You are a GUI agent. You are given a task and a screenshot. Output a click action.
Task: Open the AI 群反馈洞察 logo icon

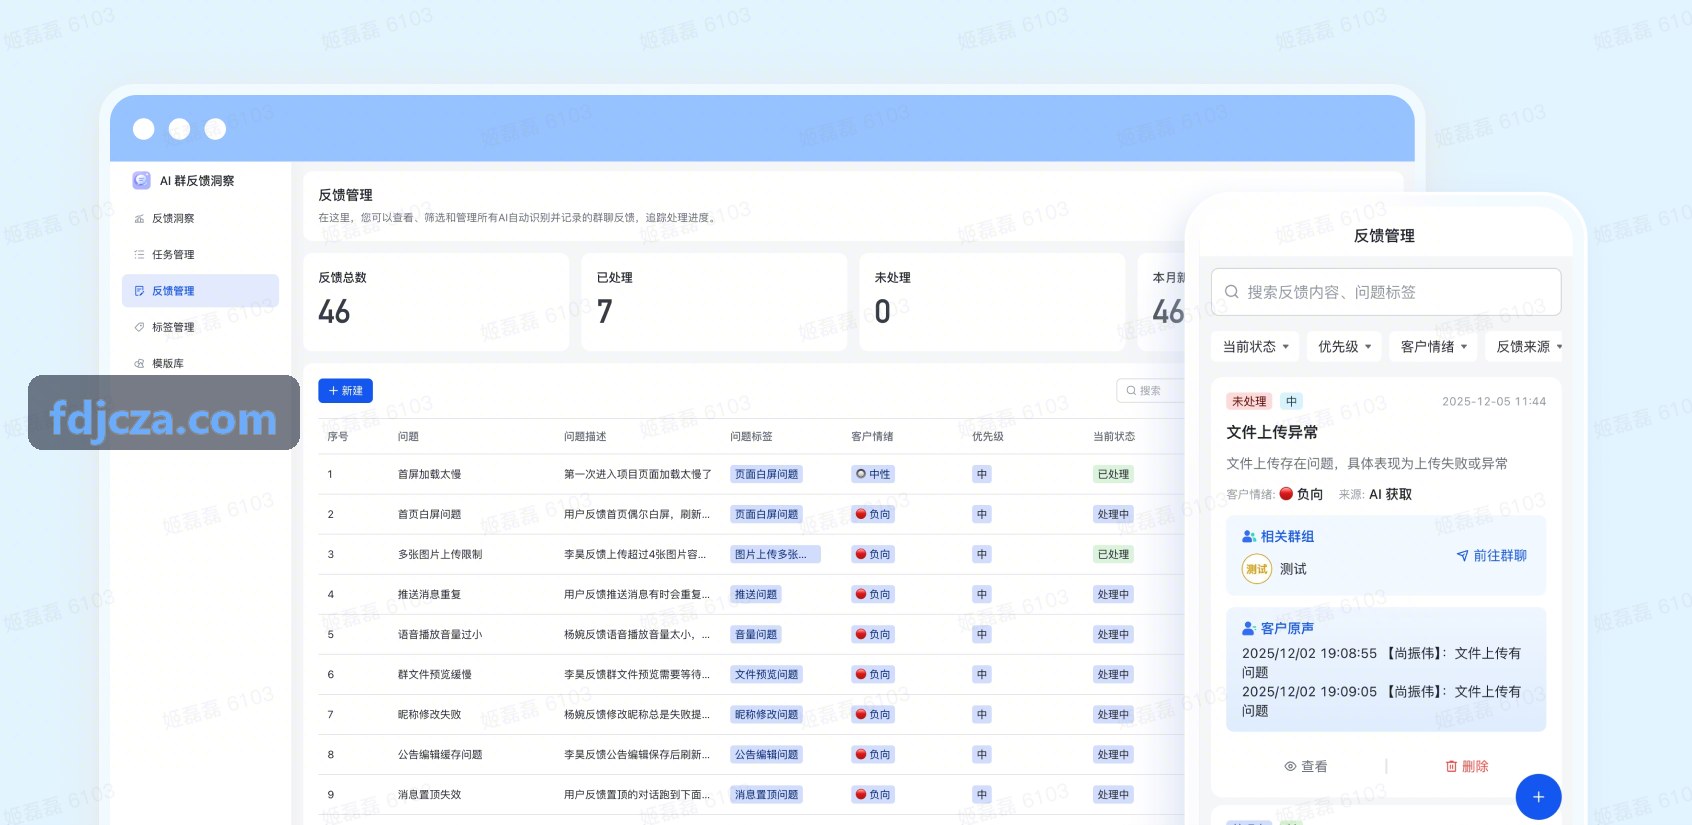coord(141,180)
